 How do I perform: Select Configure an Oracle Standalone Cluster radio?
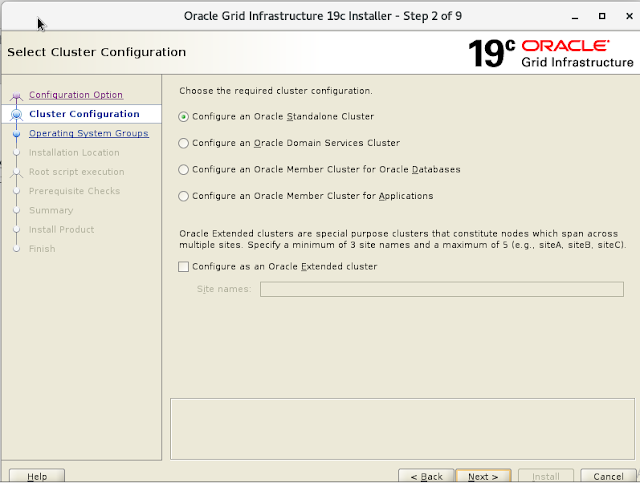tap(183, 117)
